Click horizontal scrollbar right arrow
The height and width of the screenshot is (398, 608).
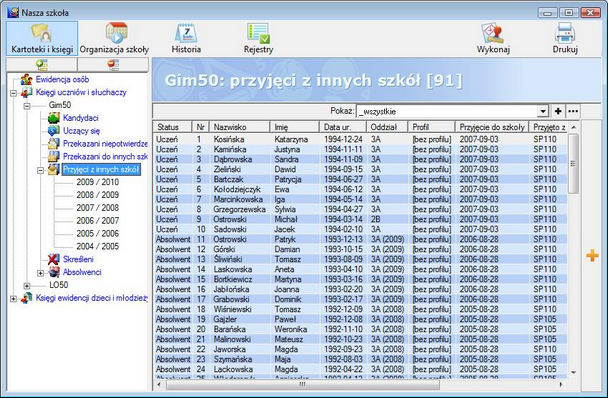pyautogui.click(x=561, y=384)
